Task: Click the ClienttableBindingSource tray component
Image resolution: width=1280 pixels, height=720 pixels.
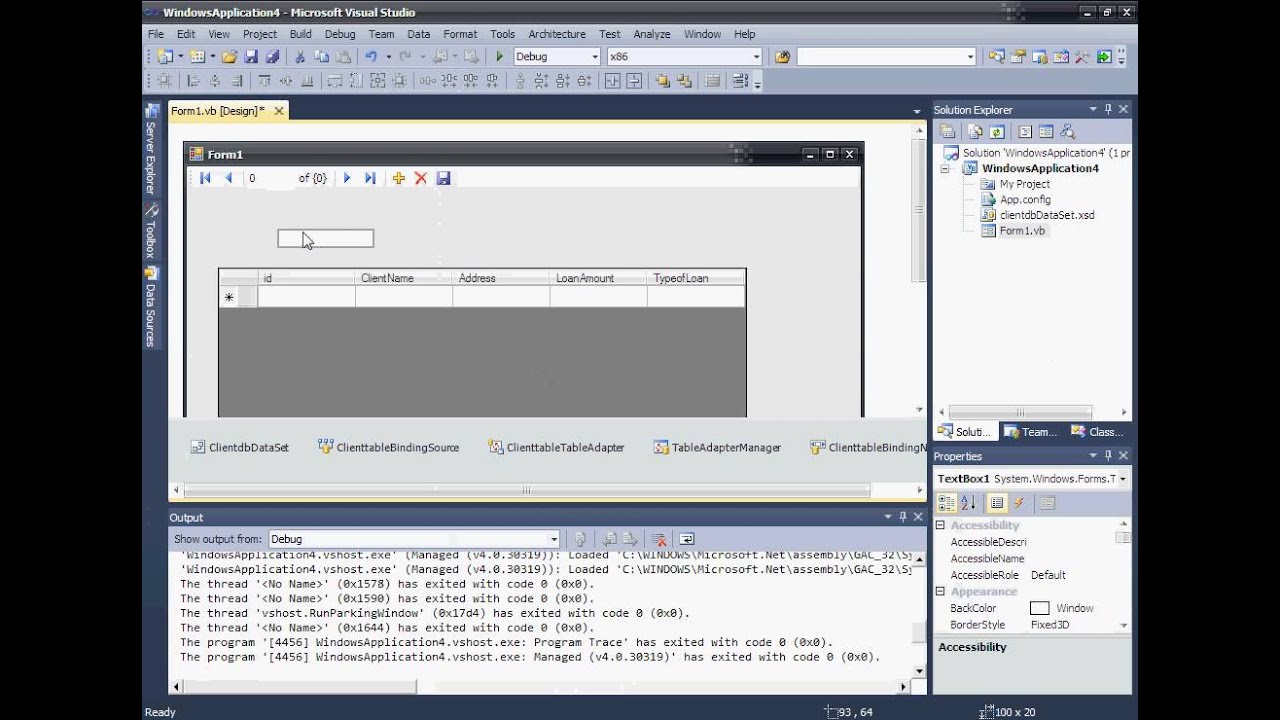Action: point(388,448)
